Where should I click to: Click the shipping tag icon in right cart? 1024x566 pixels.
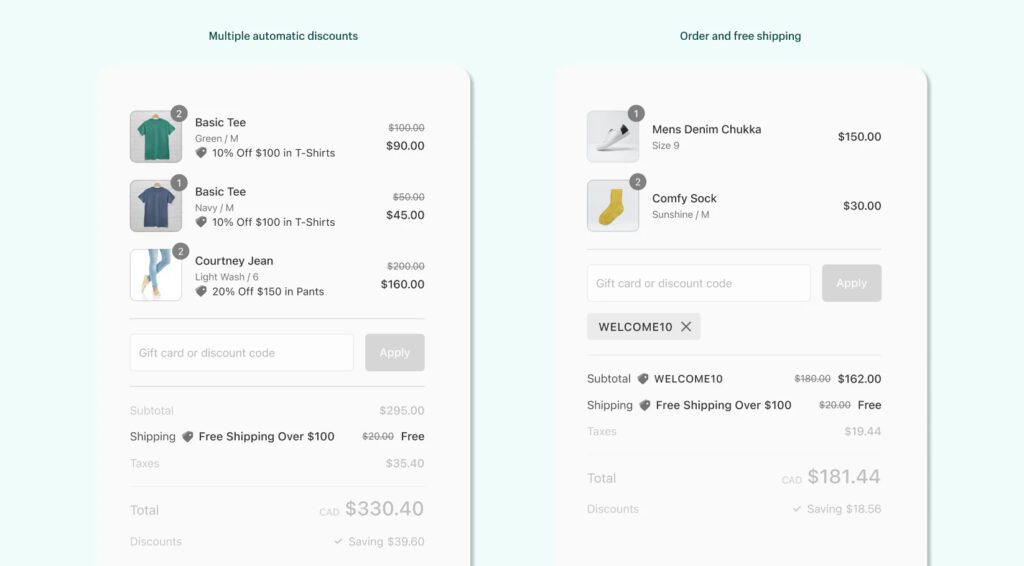(x=644, y=406)
